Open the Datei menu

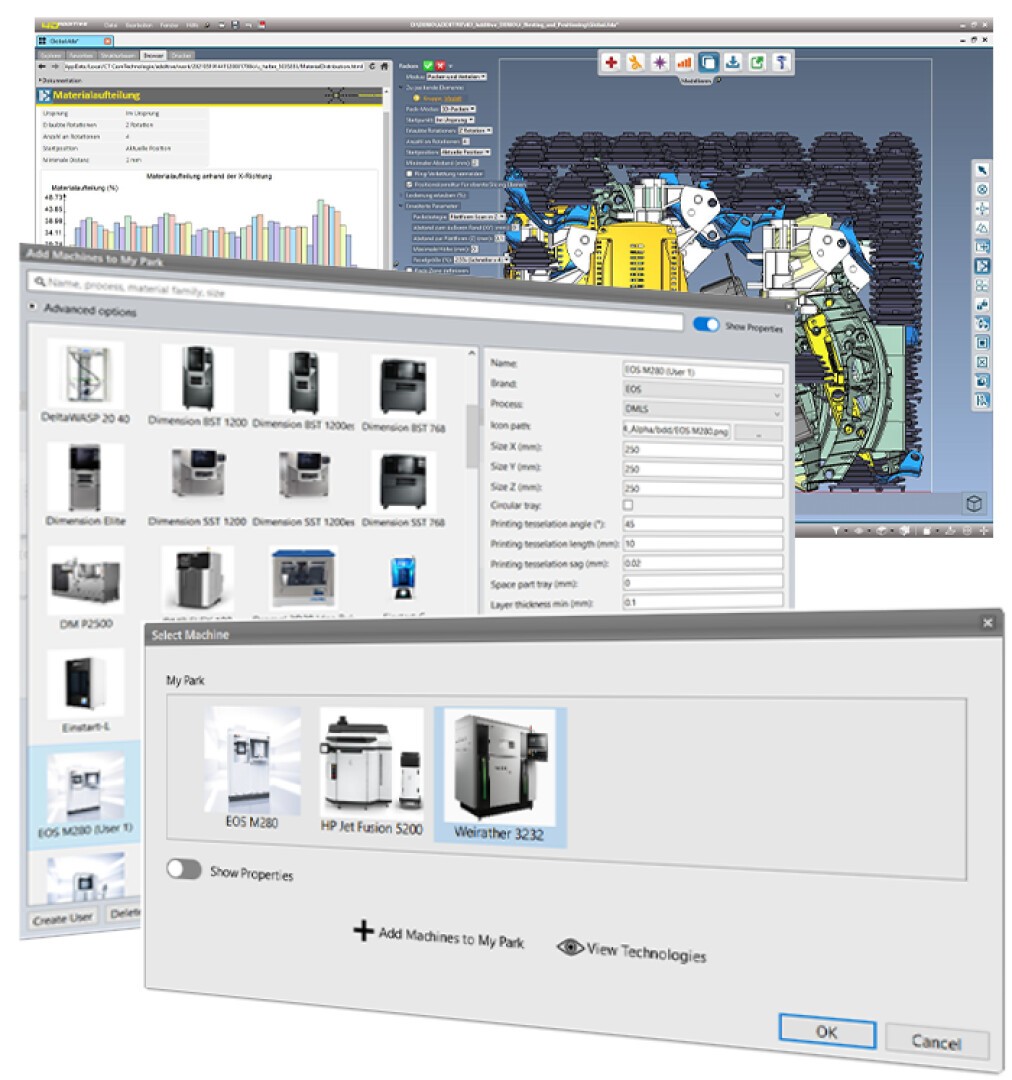point(110,25)
